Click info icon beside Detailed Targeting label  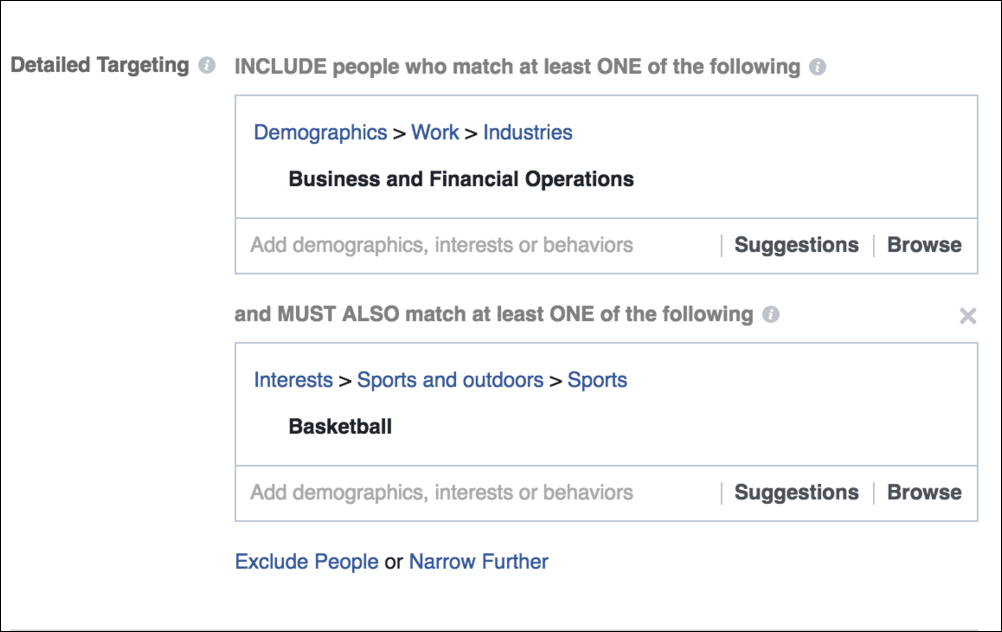[207, 66]
